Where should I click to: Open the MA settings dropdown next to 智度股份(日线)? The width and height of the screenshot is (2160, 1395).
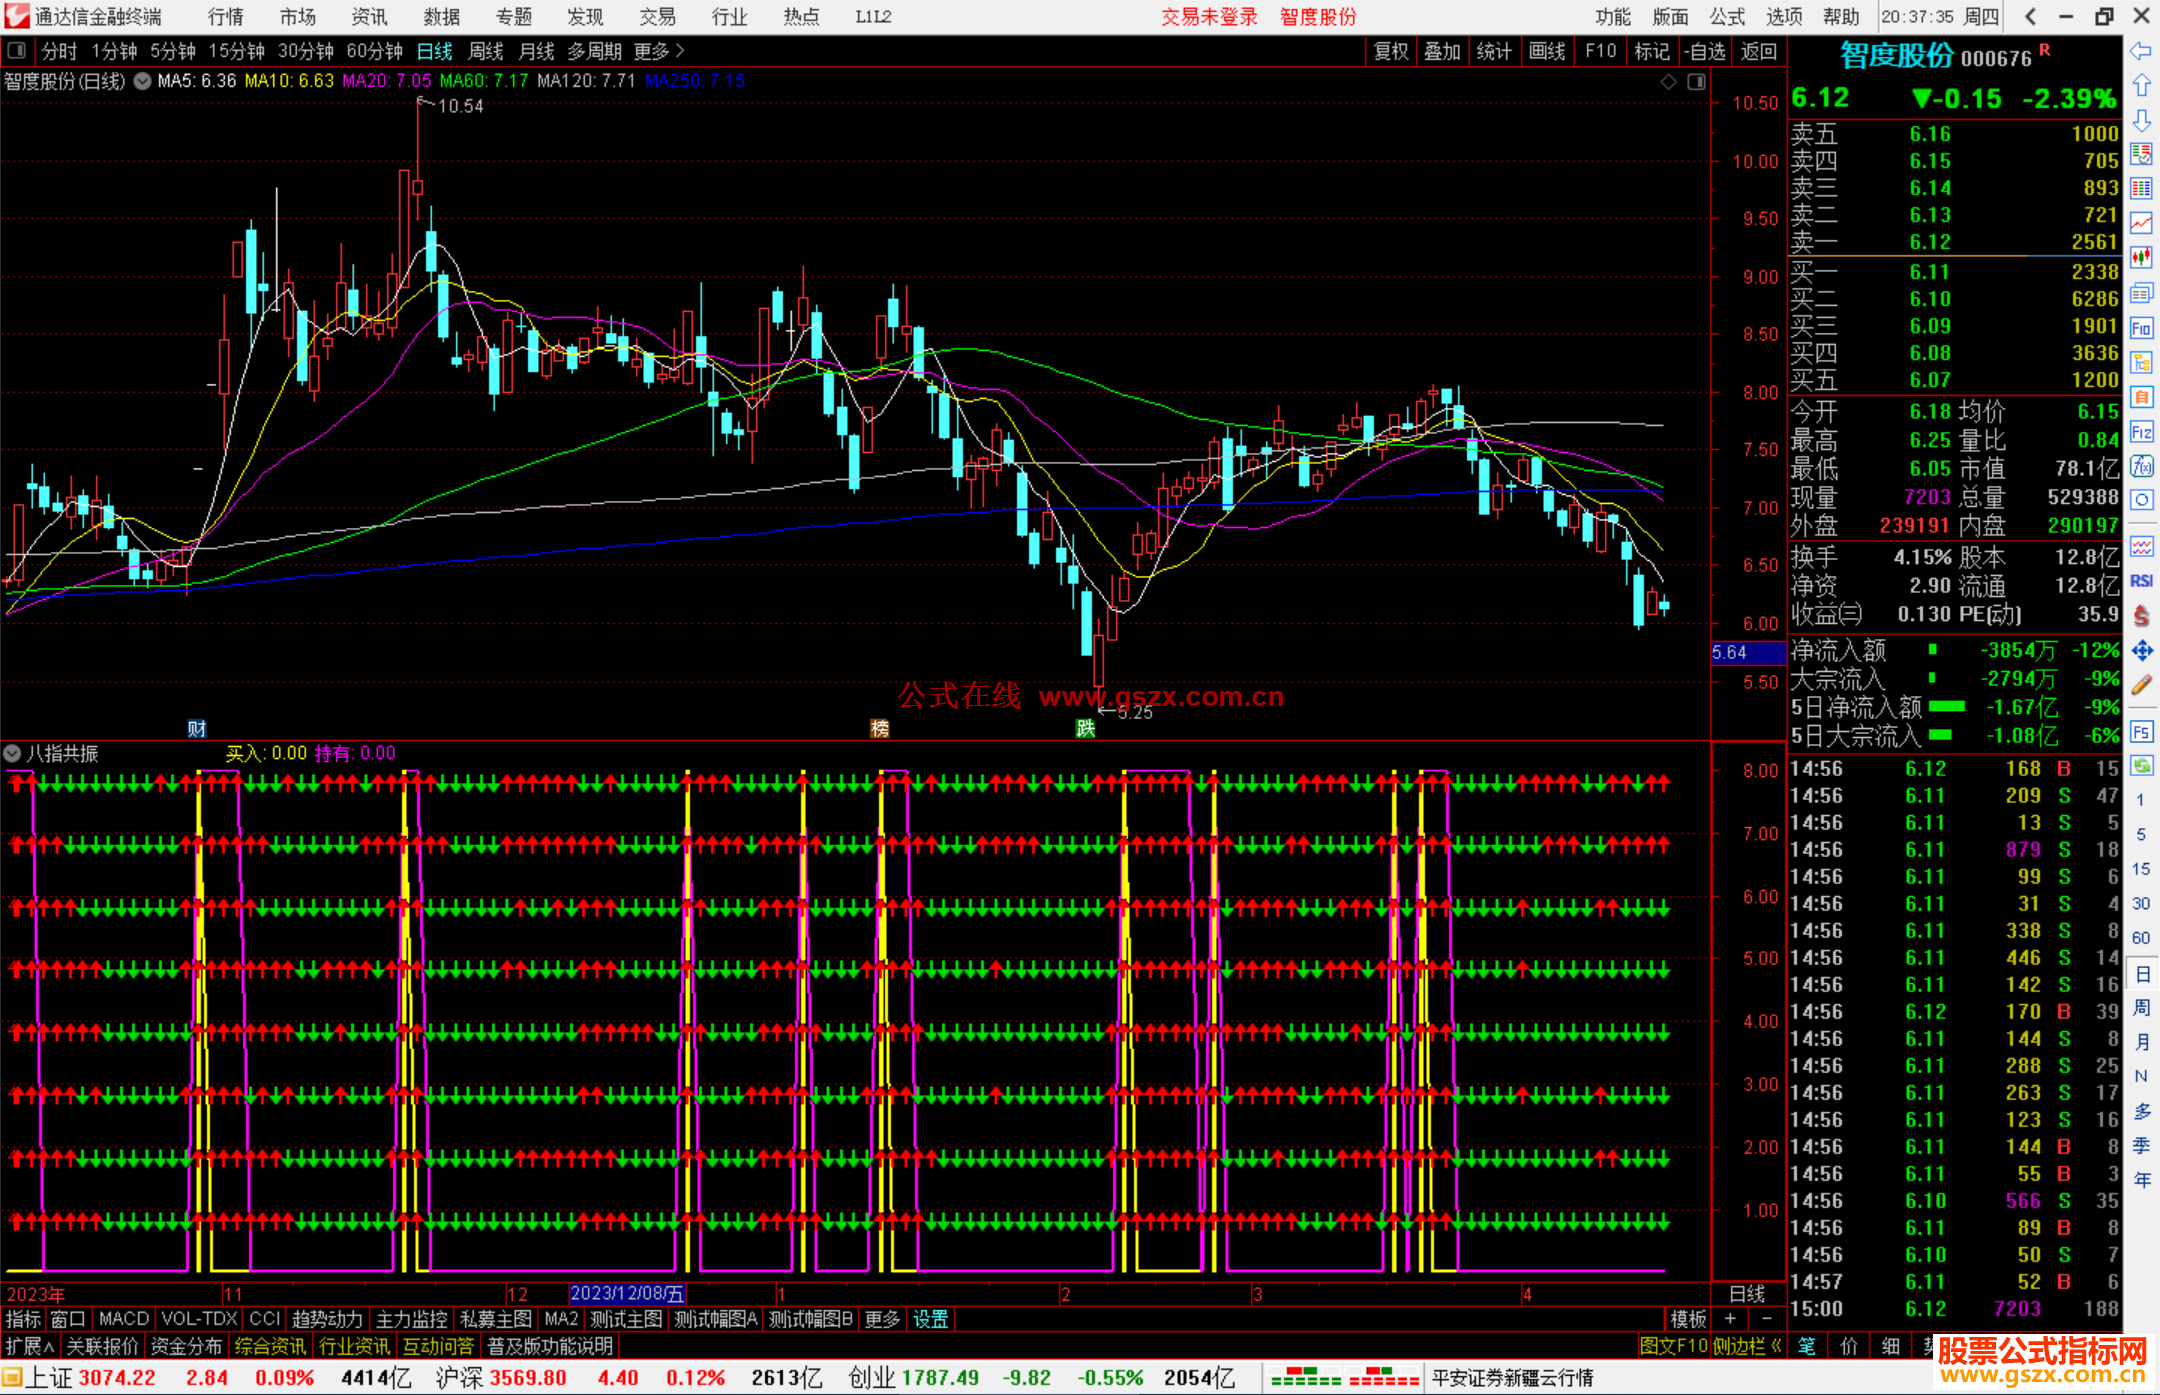(x=143, y=81)
